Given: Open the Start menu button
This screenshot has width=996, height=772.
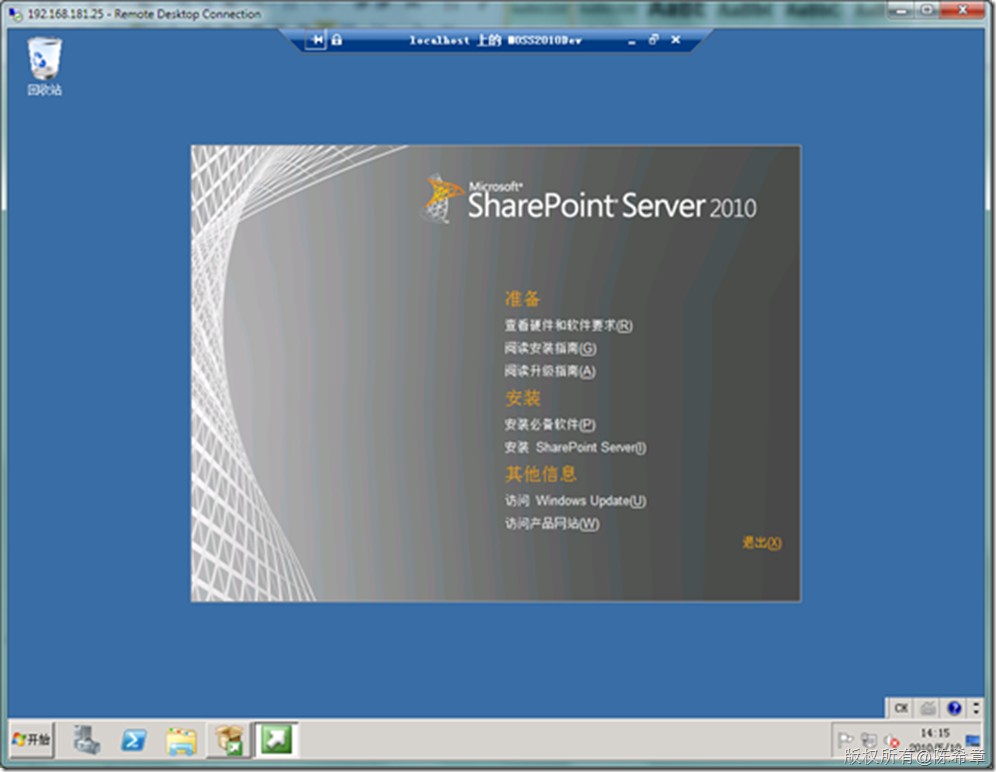Looking at the screenshot, I should coord(31,740).
